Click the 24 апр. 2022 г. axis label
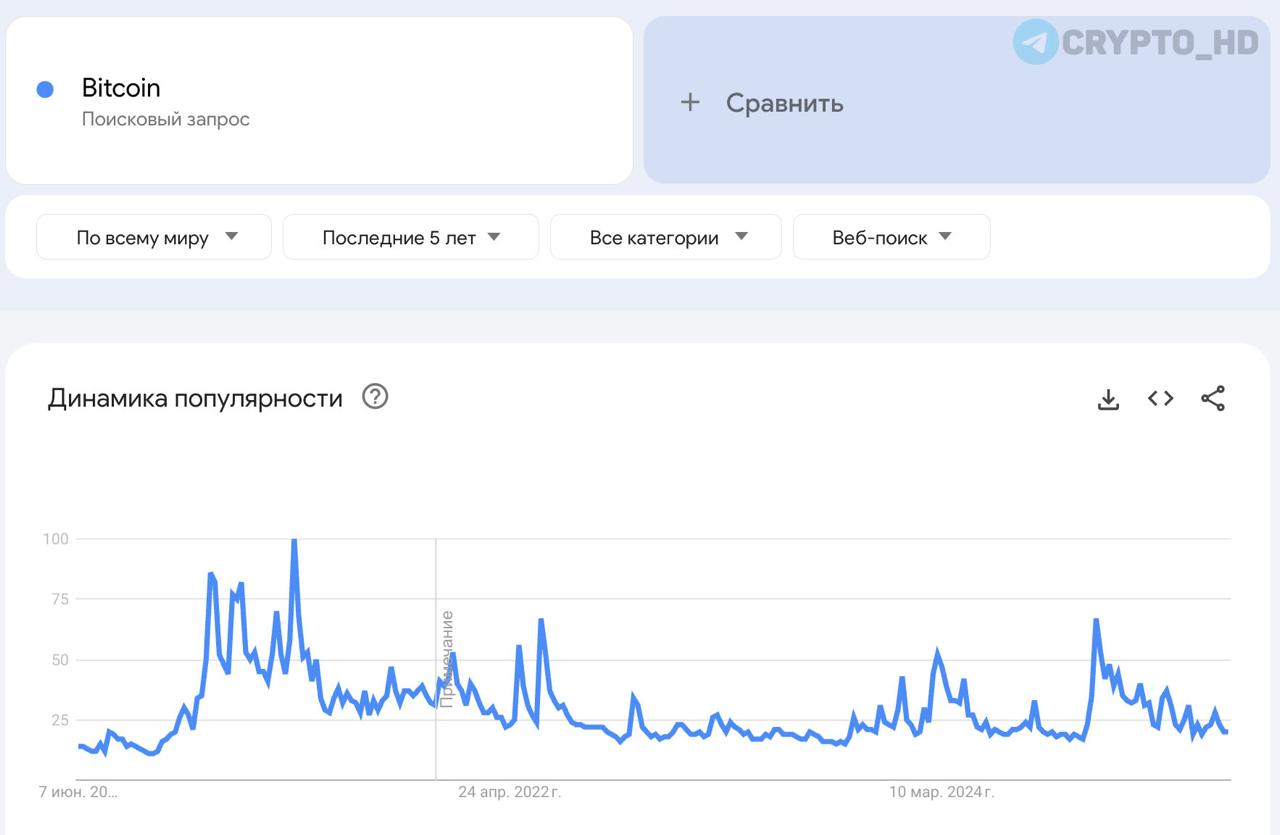1280x835 pixels. (510, 793)
